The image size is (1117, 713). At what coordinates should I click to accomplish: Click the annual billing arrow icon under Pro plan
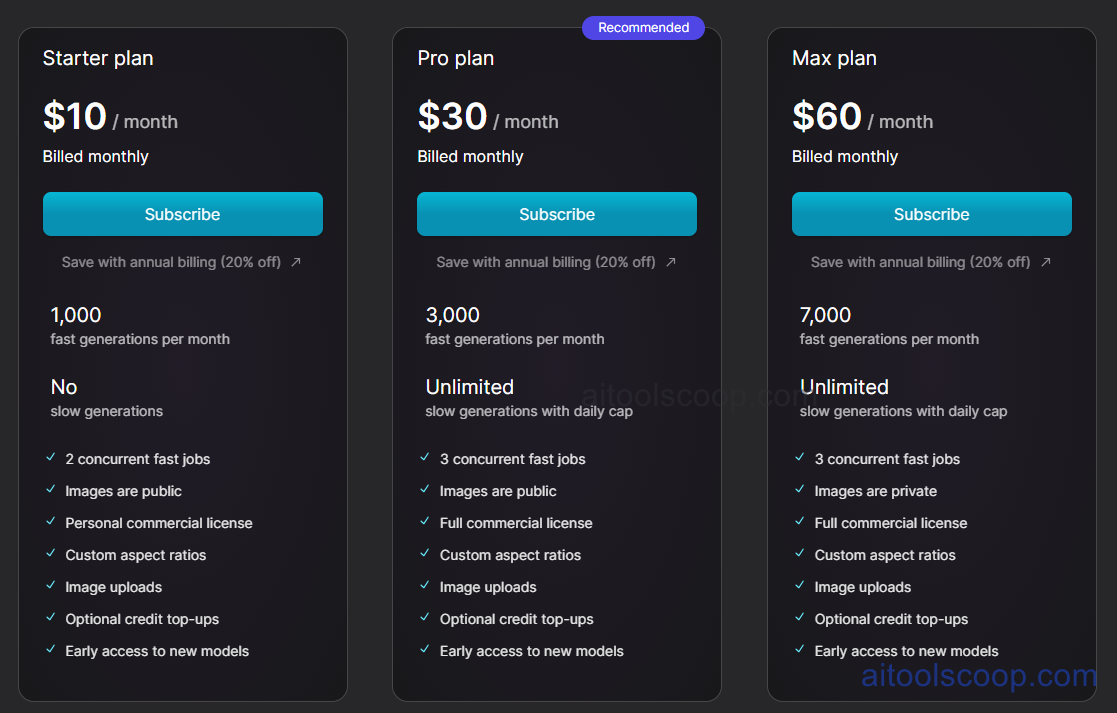tap(671, 262)
